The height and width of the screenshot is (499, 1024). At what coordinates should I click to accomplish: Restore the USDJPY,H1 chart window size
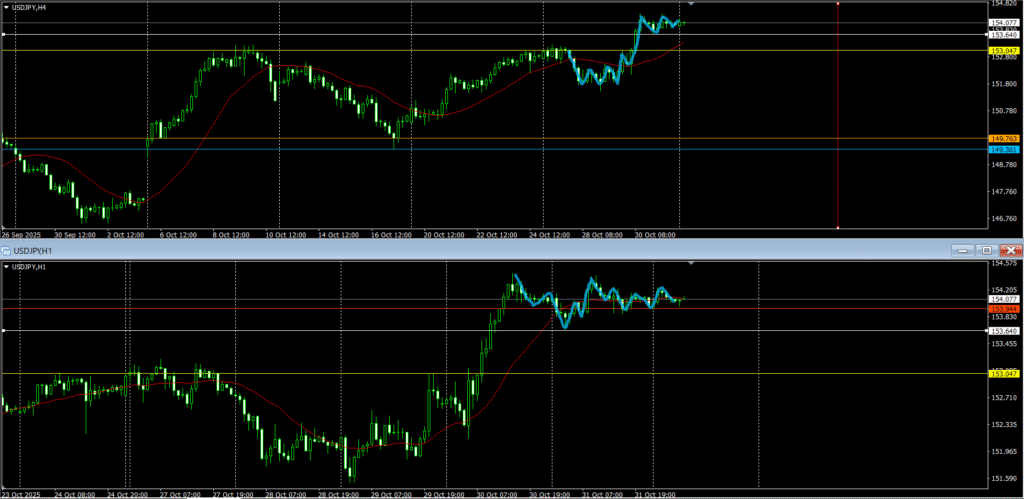pos(987,249)
